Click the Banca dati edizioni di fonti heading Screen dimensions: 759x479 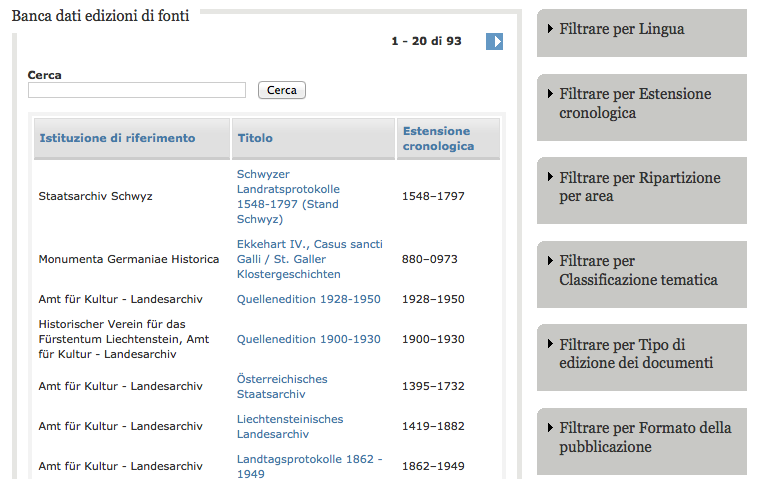pos(100,15)
